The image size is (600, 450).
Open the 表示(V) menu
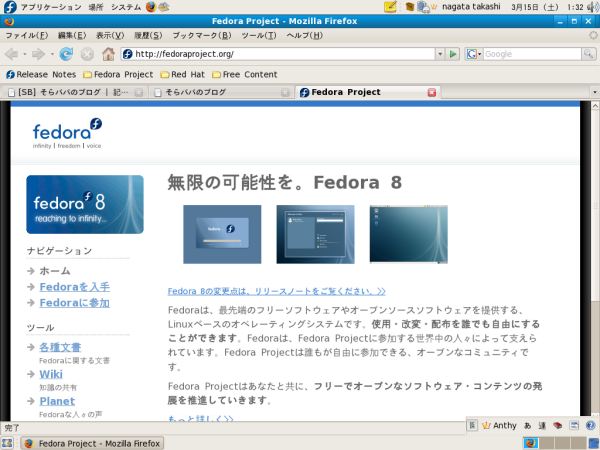point(110,36)
